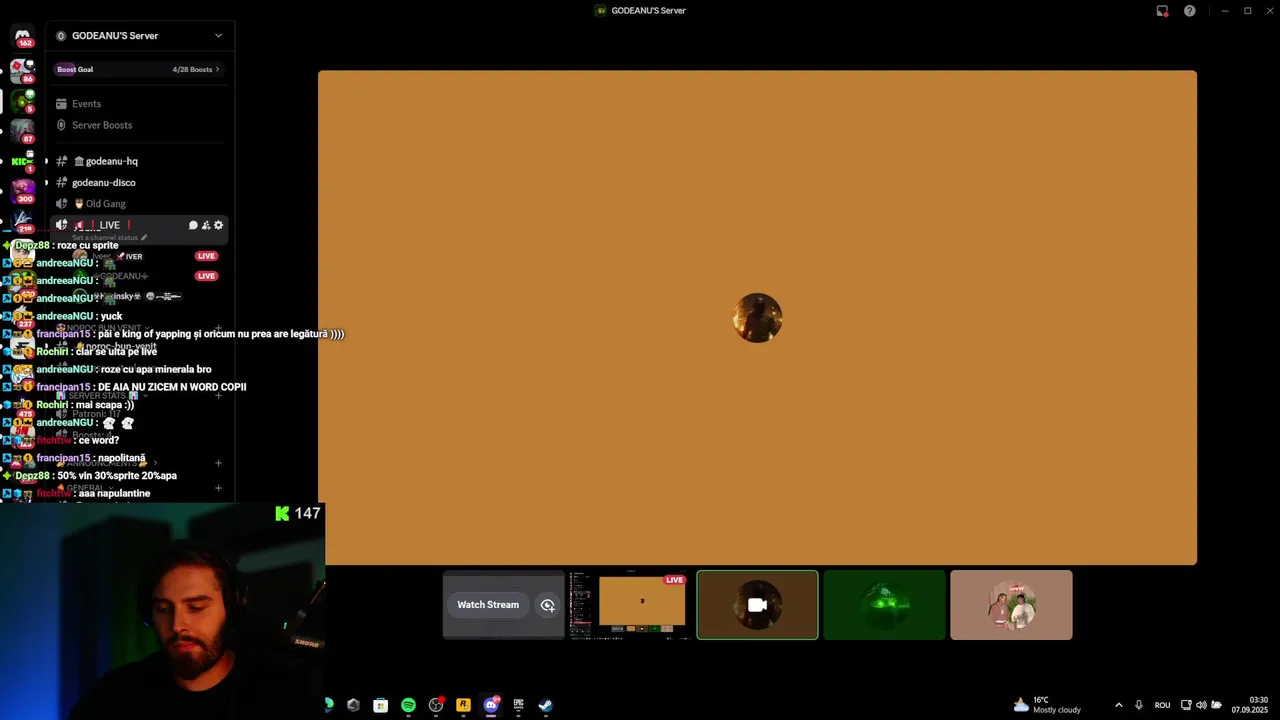The width and height of the screenshot is (1280, 720).
Task: Click chat message 'DE AIA NU ZICEM N WORD COPII'
Action: tap(171, 387)
